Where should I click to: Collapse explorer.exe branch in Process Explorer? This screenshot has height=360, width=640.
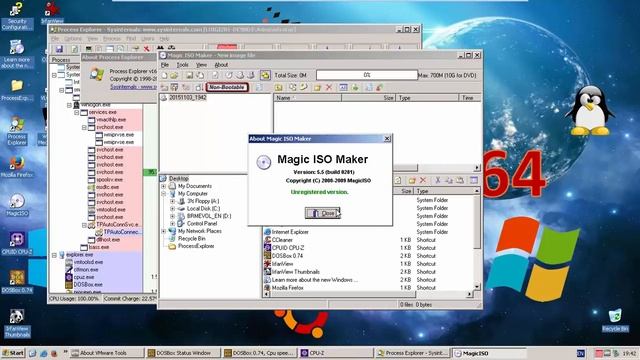[x=54, y=255]
